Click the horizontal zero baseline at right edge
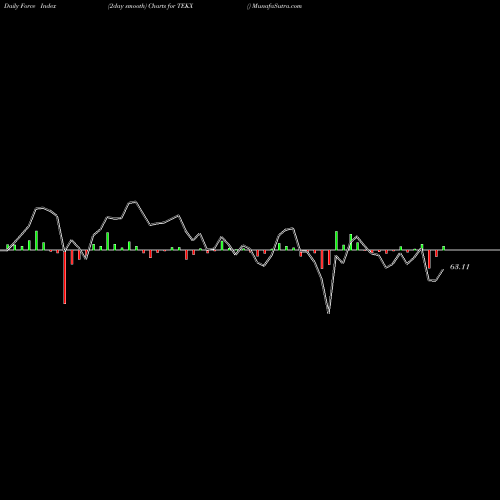500x500 pixels. click(497, 250)
